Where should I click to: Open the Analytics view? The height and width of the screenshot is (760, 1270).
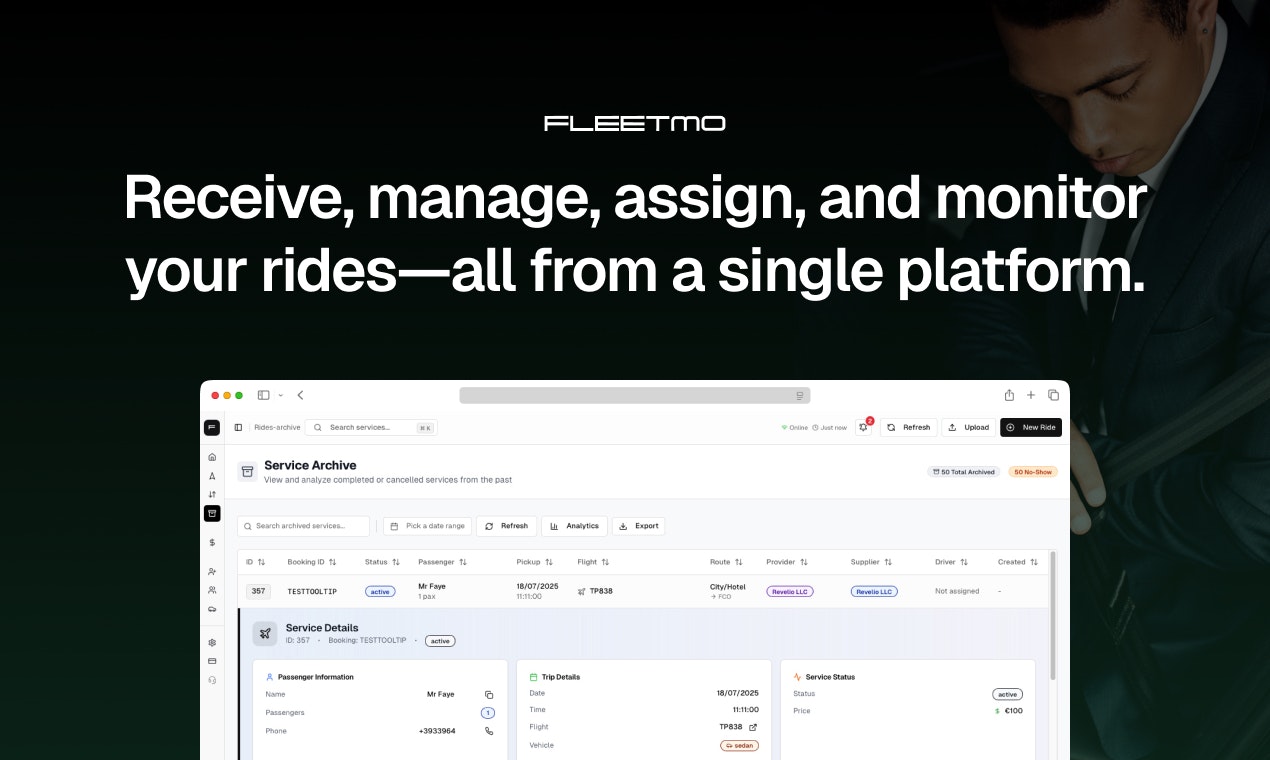574,526
